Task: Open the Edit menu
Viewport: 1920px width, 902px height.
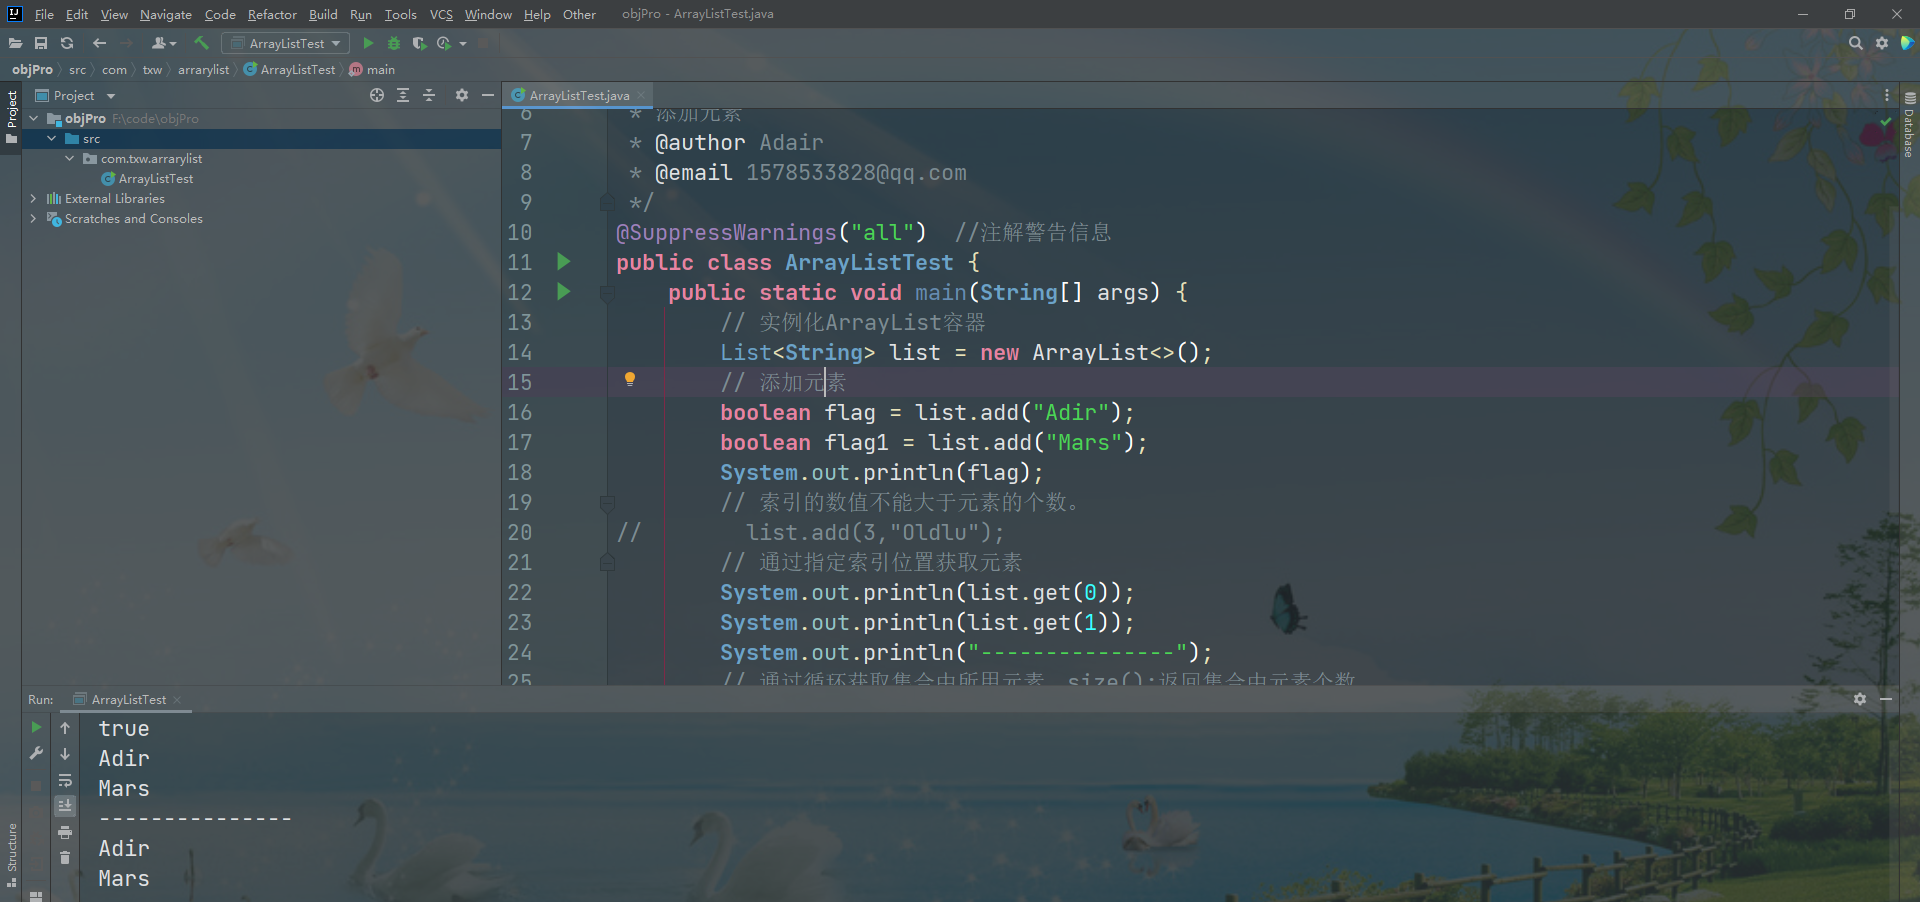Action: point(77,14)
